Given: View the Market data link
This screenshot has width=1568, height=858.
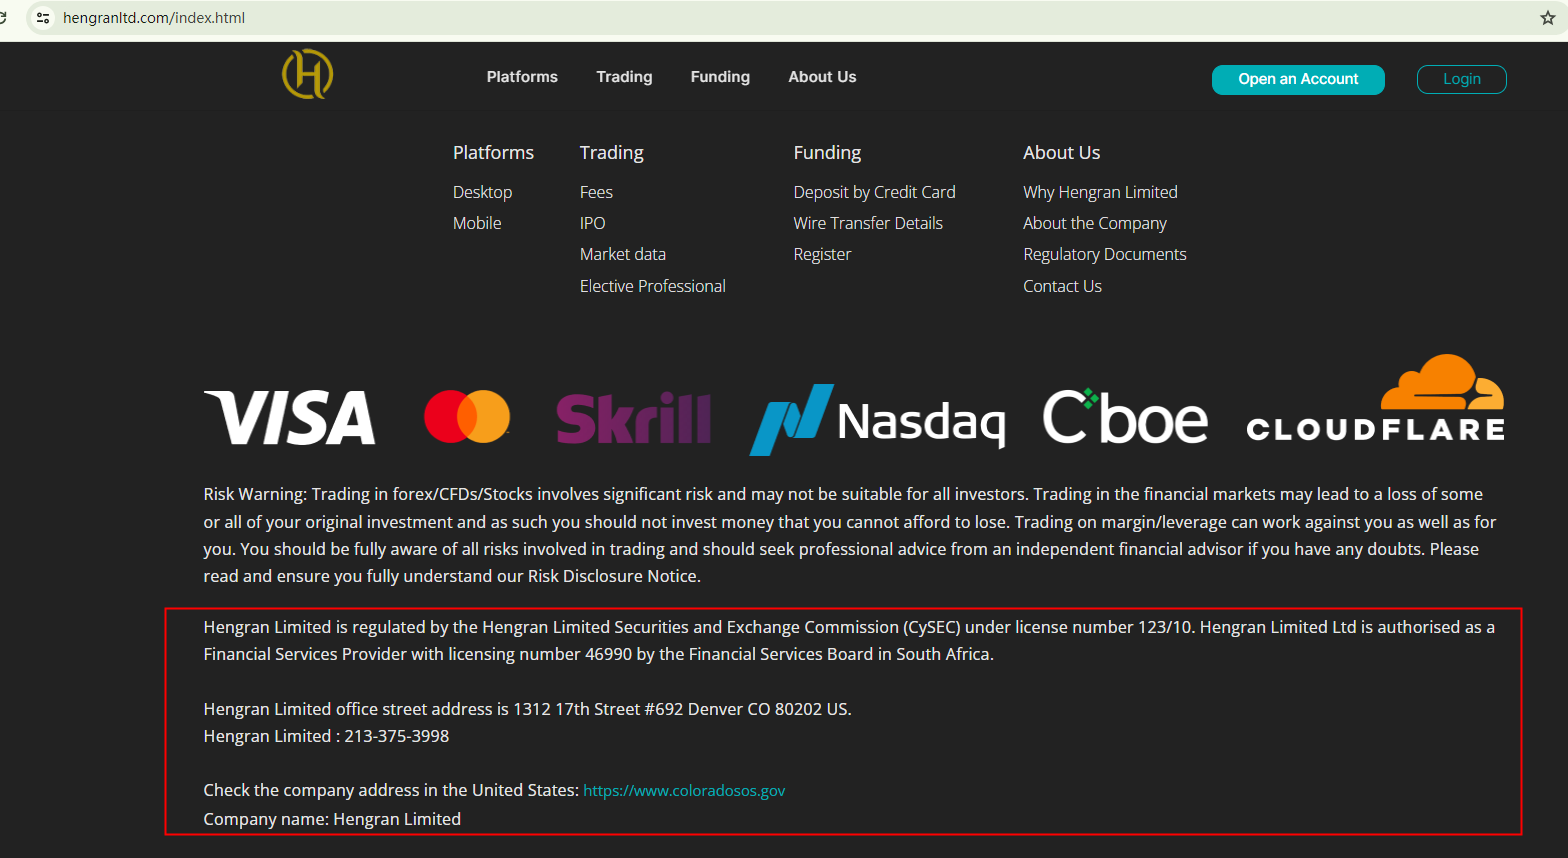Looking at the screenshot, I should (622, 254).
